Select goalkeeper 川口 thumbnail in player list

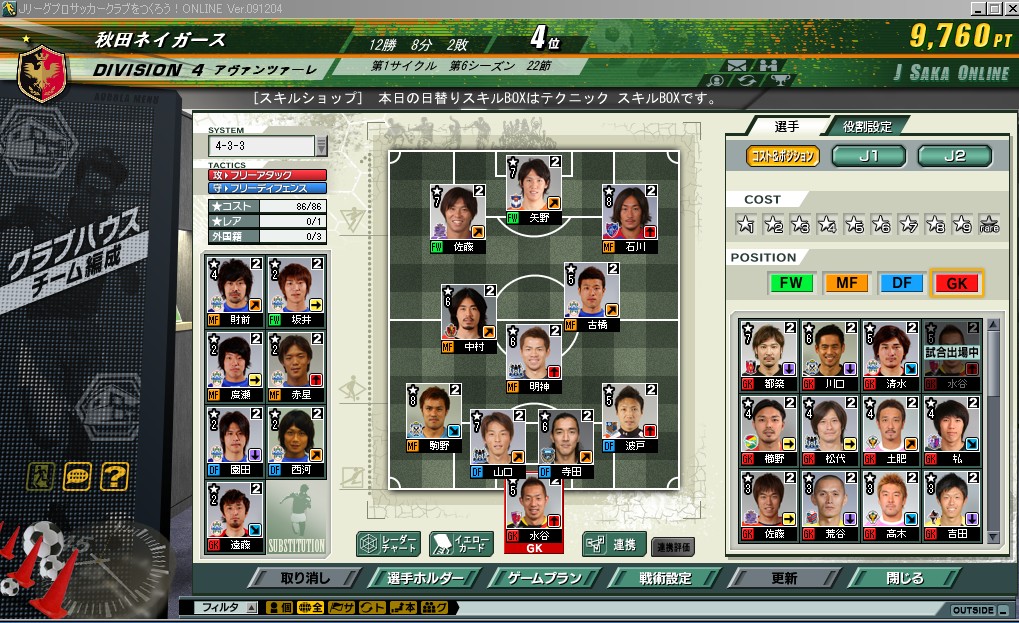click(830, 355)
